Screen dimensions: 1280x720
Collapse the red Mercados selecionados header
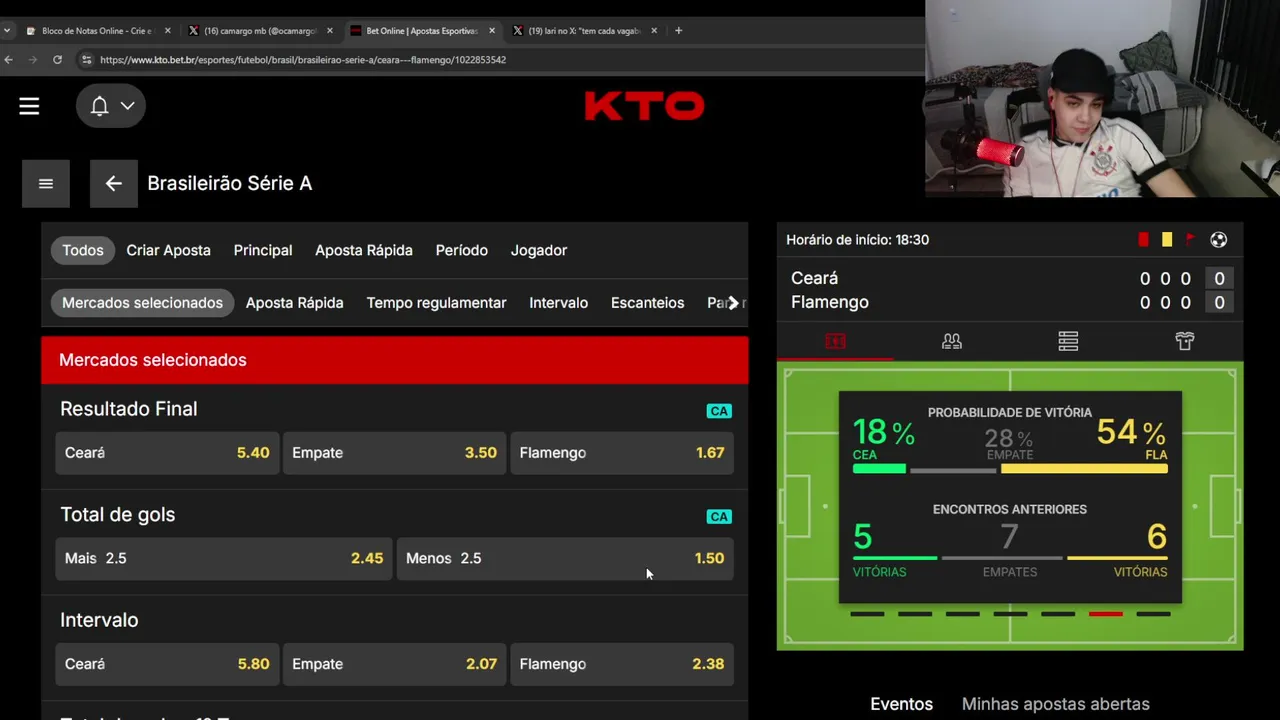394,360
